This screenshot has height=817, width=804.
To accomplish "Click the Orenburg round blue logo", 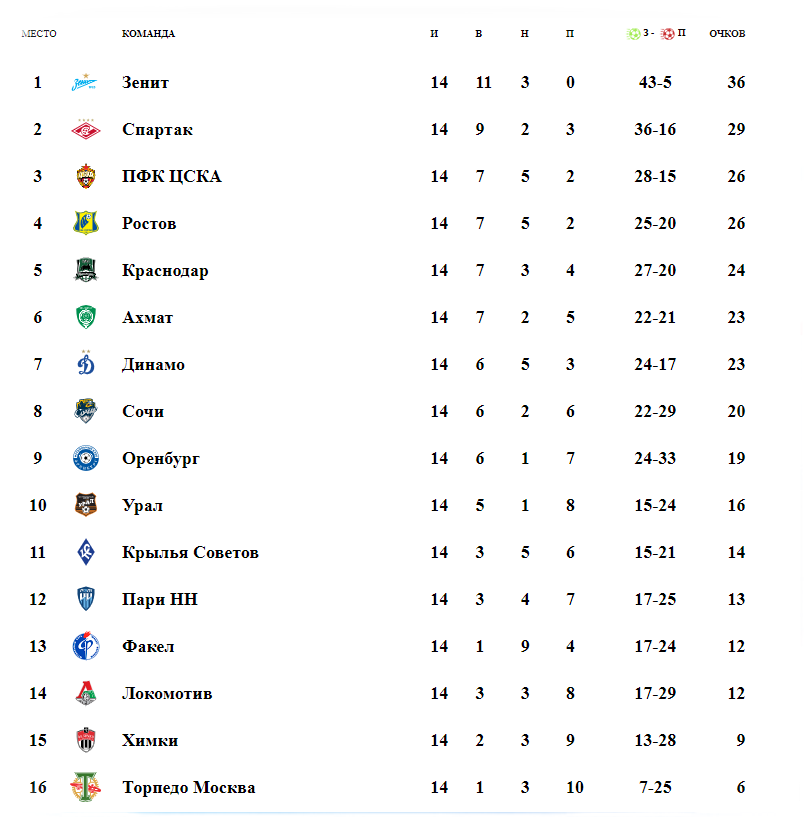I will [85, 458].
